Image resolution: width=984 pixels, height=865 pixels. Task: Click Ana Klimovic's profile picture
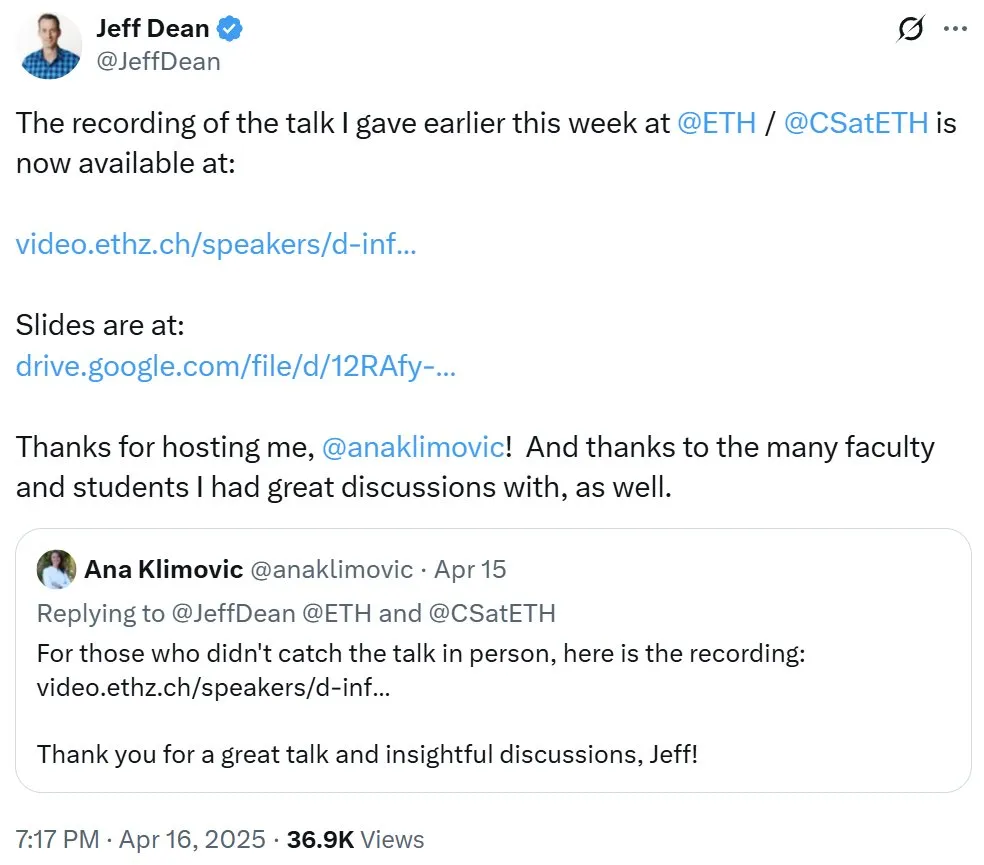[57, 568]
